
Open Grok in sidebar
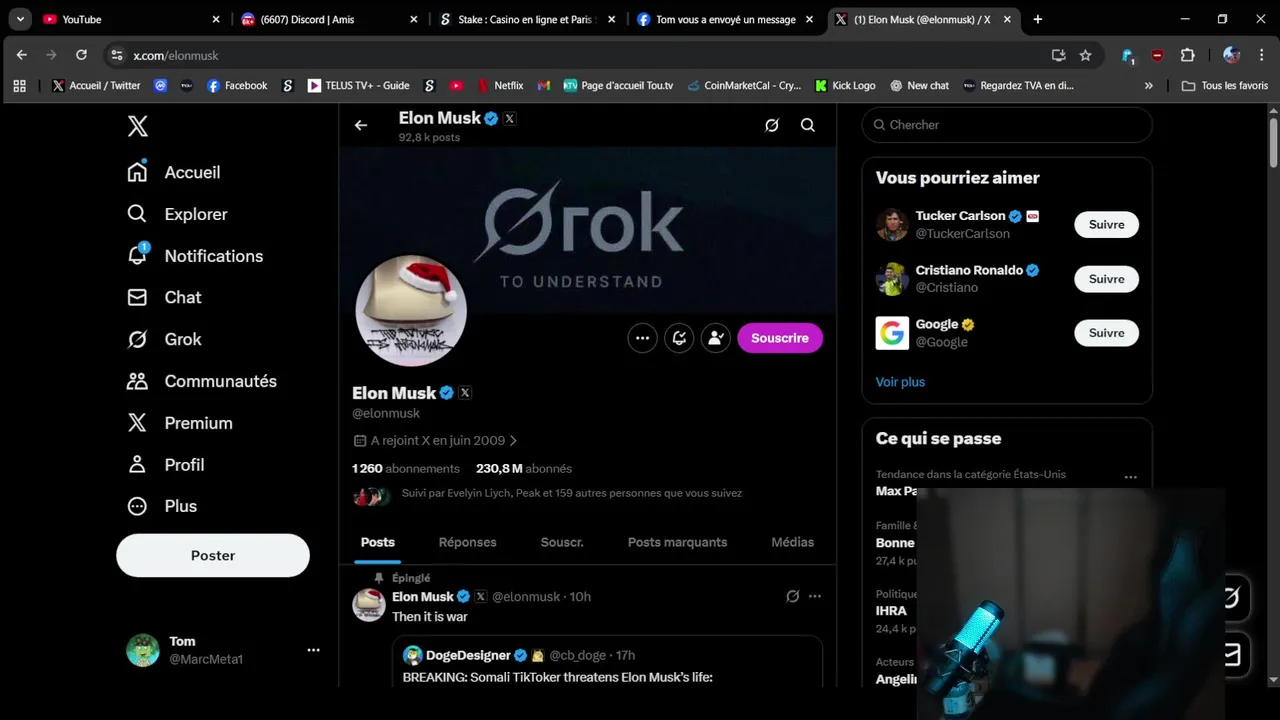[x=164, y=339]
